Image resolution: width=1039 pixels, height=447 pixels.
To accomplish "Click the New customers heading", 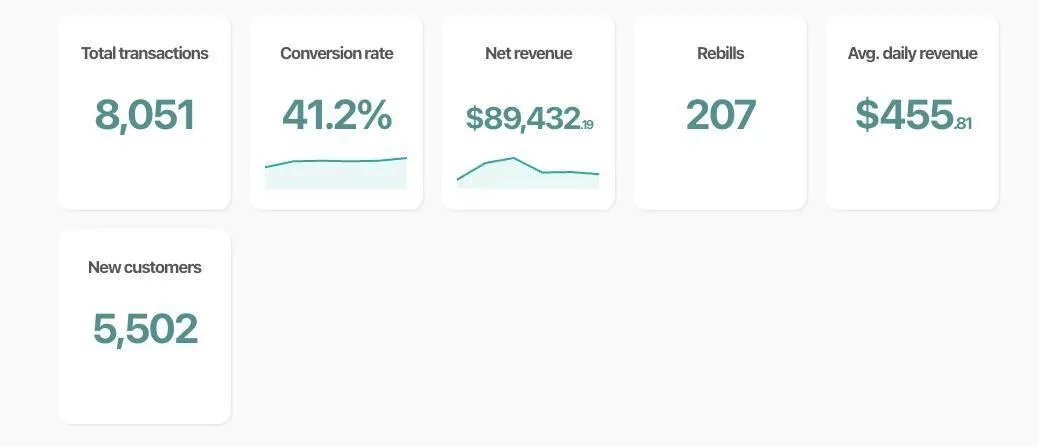I will [x=144, y=268].
